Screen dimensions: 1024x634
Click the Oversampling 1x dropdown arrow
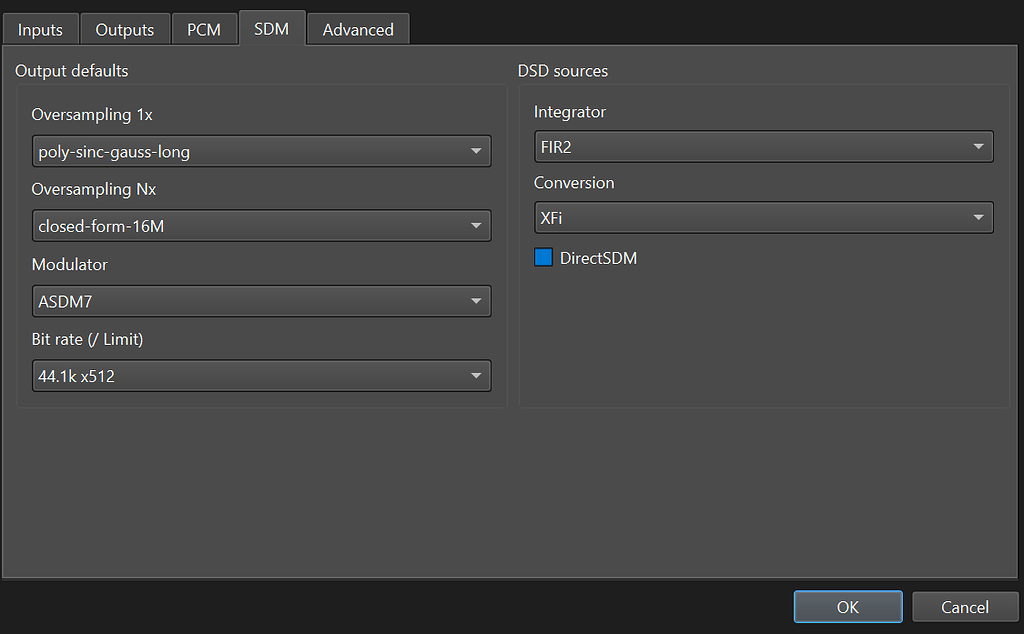478,151
